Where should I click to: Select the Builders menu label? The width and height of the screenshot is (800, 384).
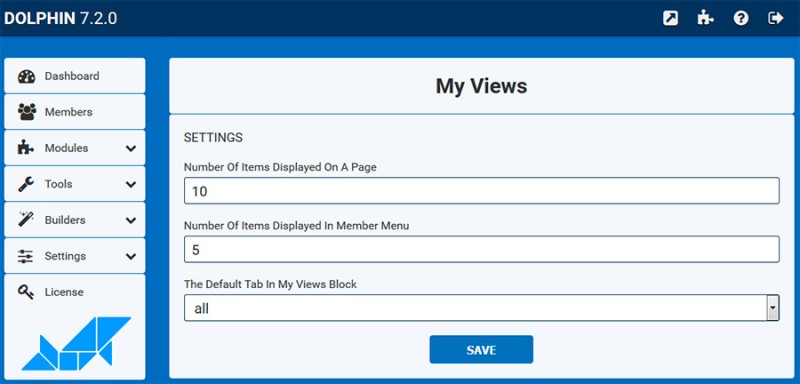pyautogui.click(x=65, y=220)
